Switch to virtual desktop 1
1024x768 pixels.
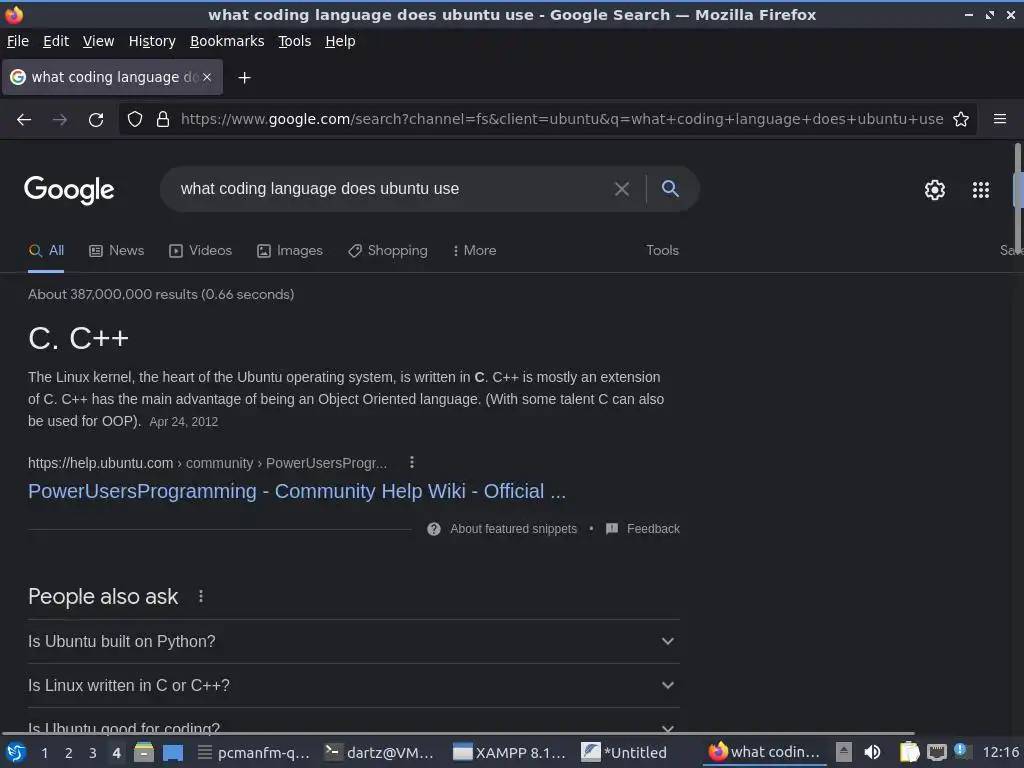coord(44,753)
